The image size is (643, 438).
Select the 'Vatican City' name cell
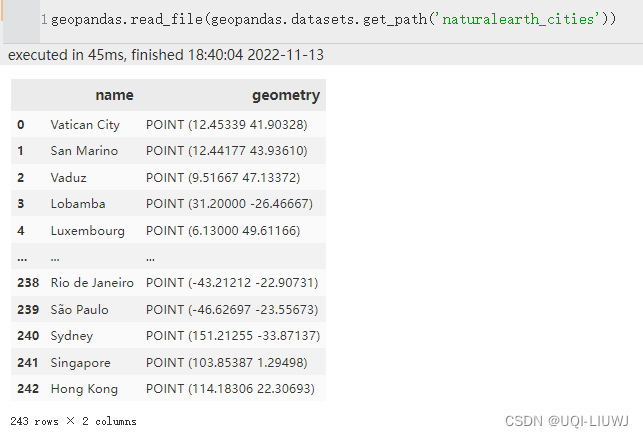(x=85, y=125)
